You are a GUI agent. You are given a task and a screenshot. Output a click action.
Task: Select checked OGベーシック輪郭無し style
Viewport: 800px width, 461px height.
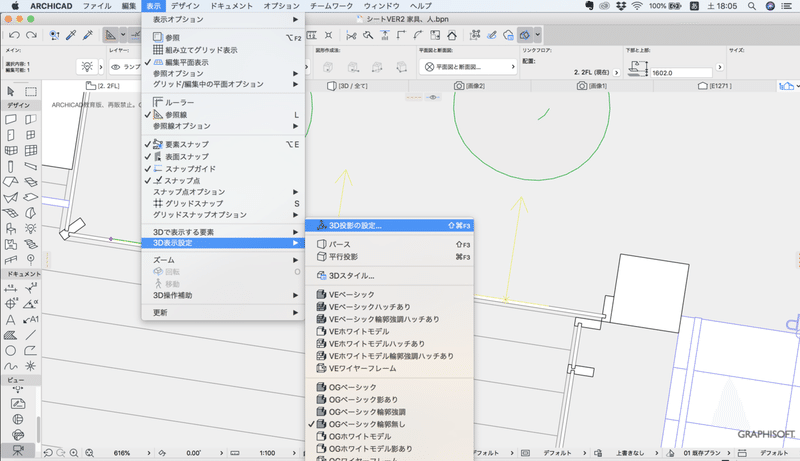pos(389,424)
